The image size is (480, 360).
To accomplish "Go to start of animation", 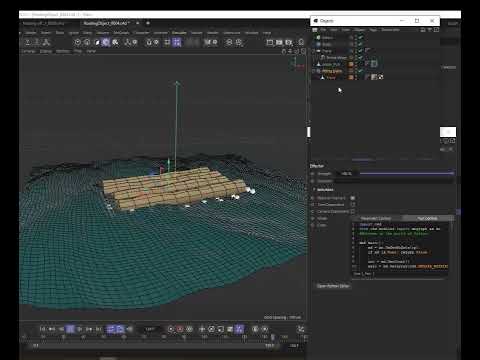I will (x=42, y=329).
